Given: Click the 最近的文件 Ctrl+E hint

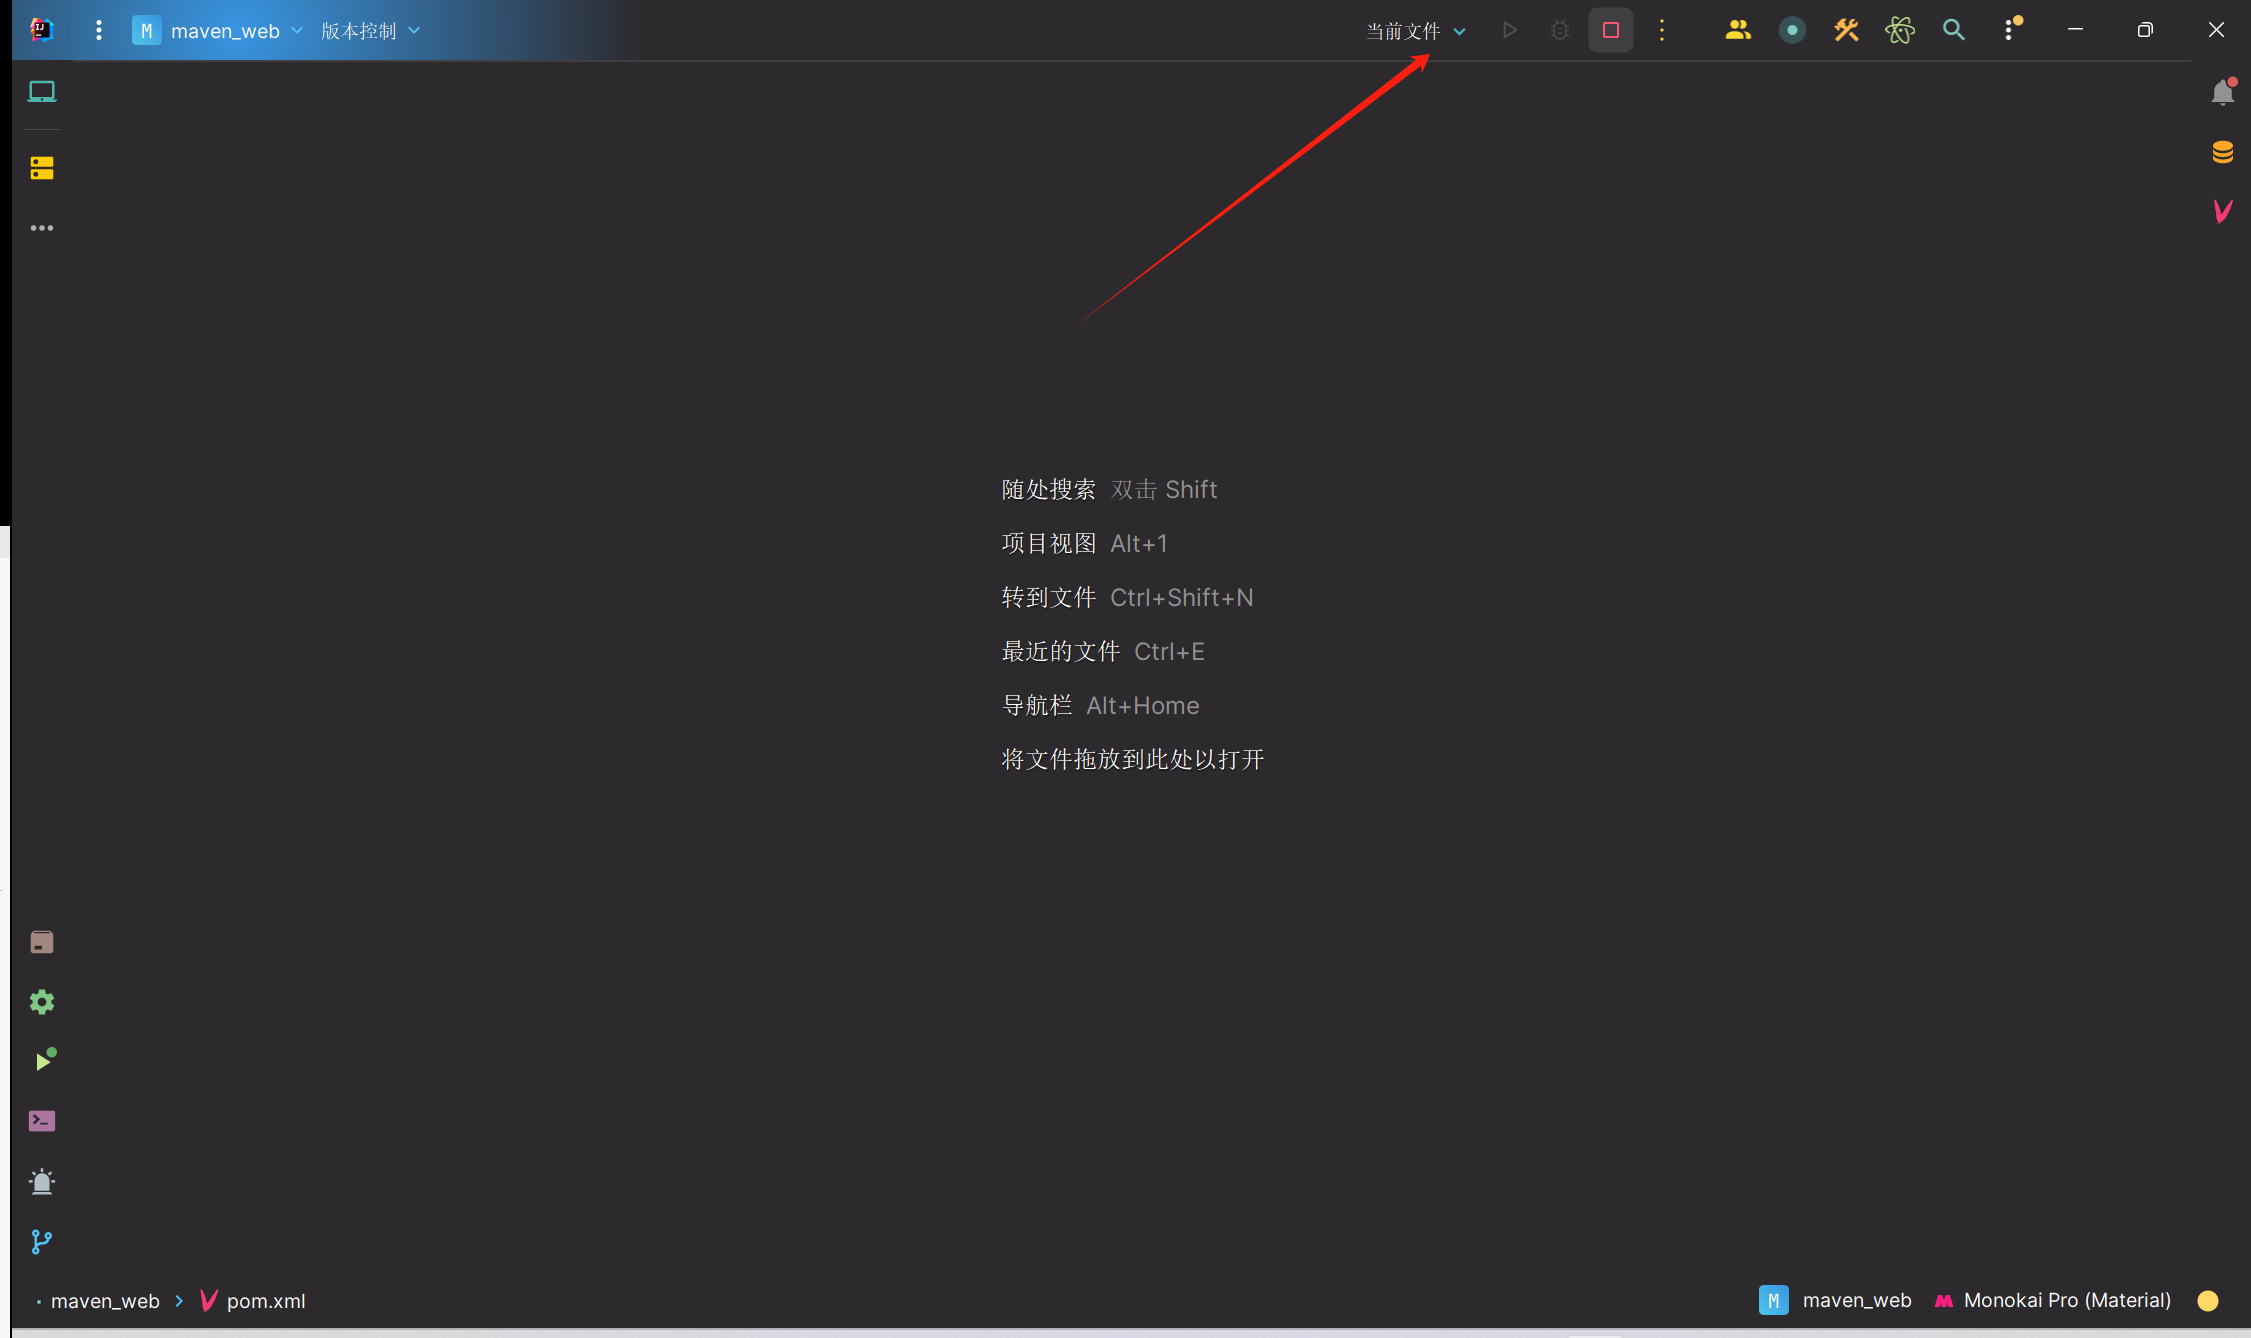Looking at the screenshot, I should pos(1103,651).
